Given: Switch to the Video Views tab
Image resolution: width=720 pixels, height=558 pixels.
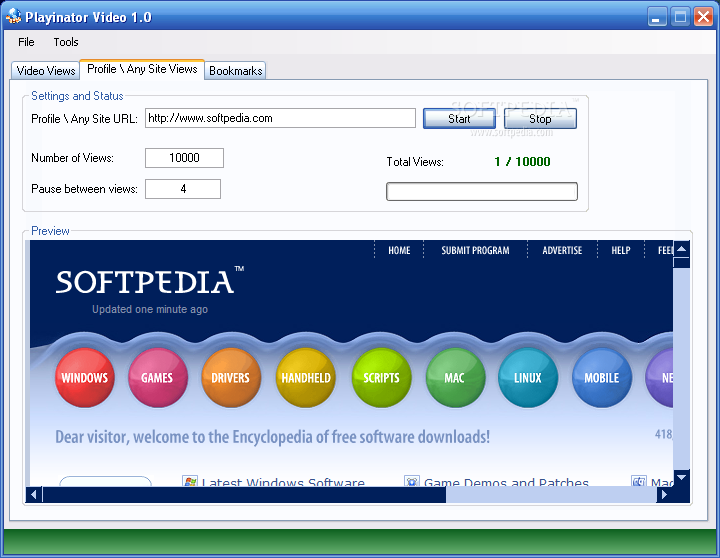Looking at the screenshot, I should tap(45, 71).
